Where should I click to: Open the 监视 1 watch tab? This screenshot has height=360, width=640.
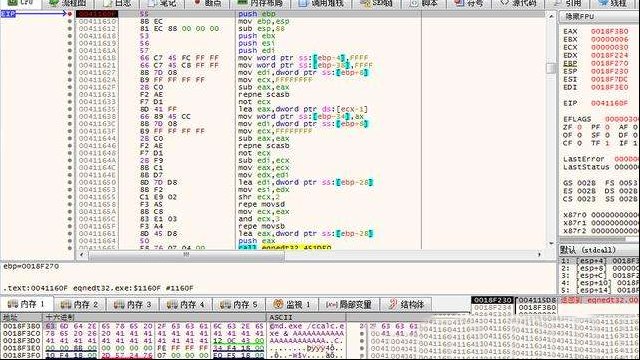[292, 304]
